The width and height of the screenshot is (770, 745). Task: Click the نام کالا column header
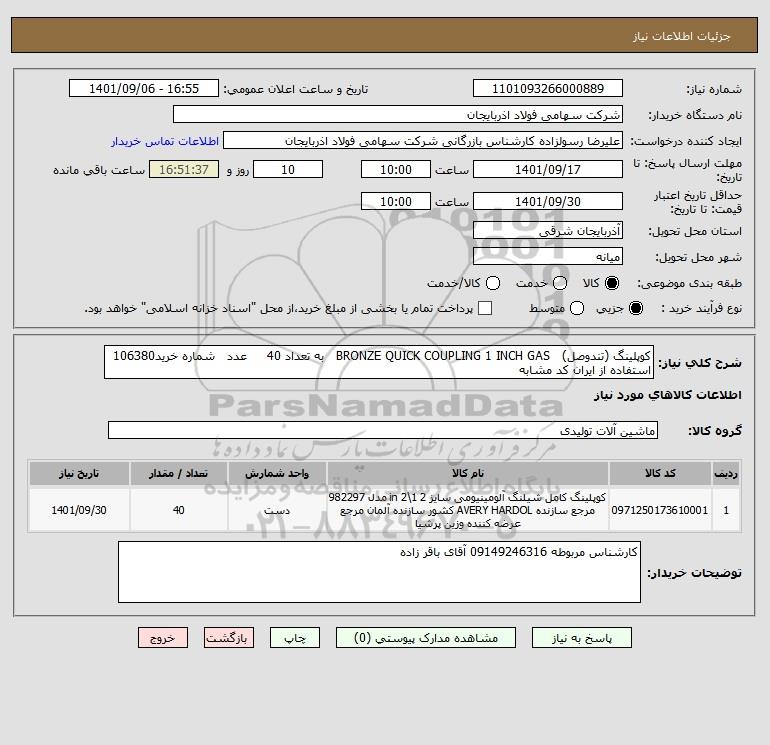(x=468, y=473)
